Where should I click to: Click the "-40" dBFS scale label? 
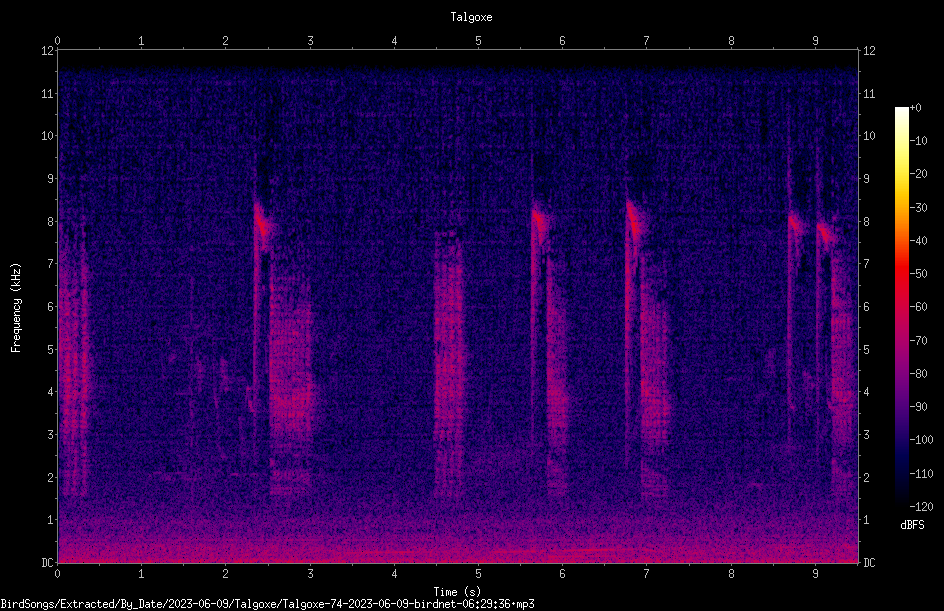click(918, 241)
